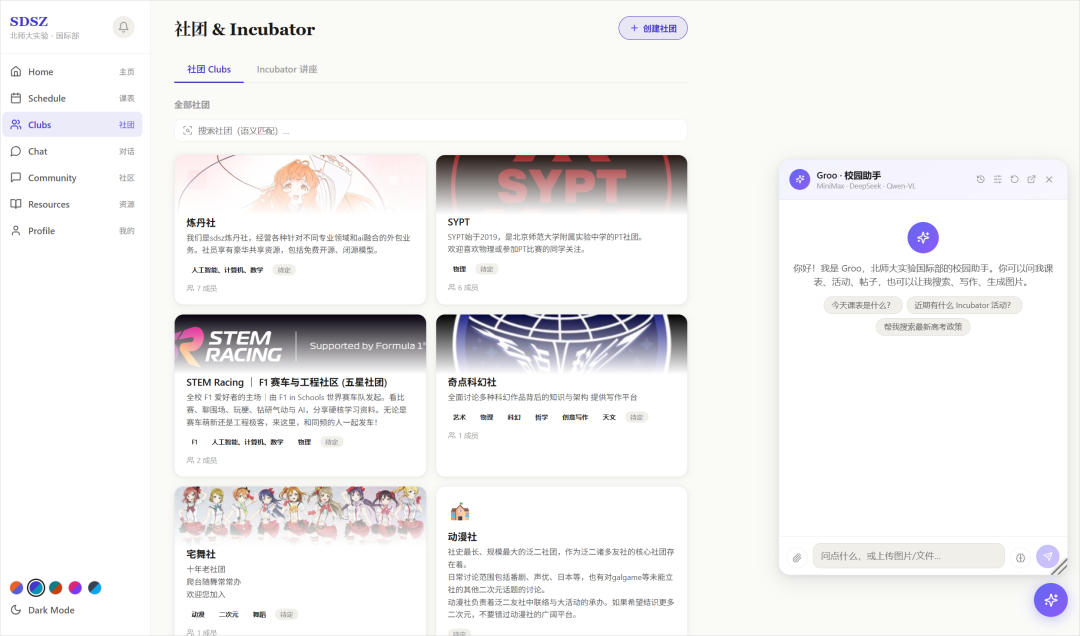Click the 今天课表是什么? suggestion chip

click(861, 305)
